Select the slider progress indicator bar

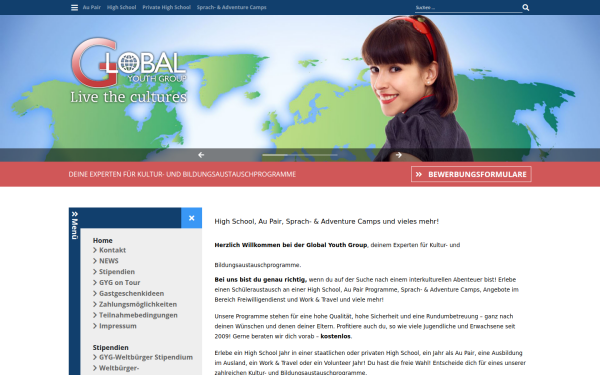pos(300,155)
